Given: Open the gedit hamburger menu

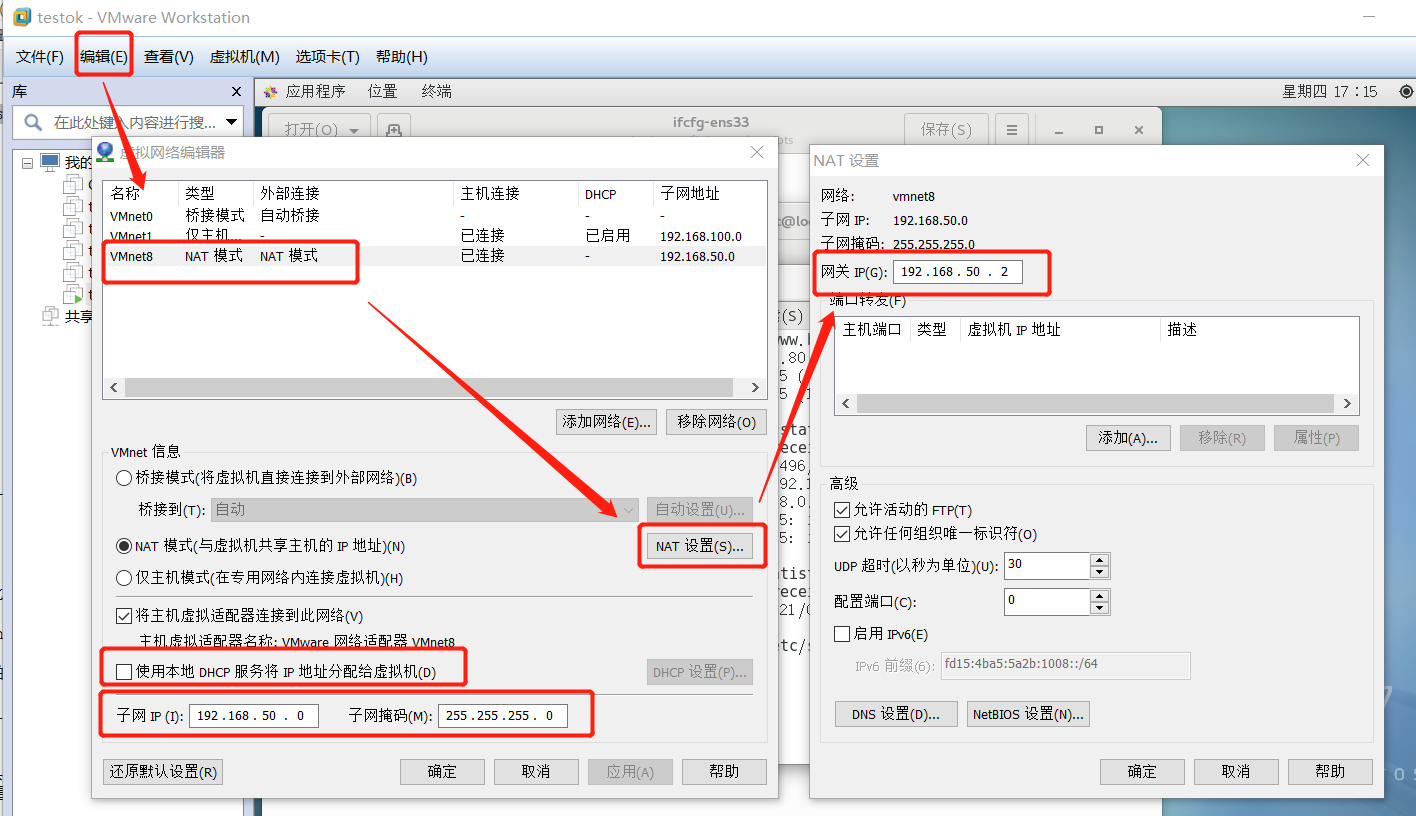Looking at the screenshot, I should click(1011, 130).
